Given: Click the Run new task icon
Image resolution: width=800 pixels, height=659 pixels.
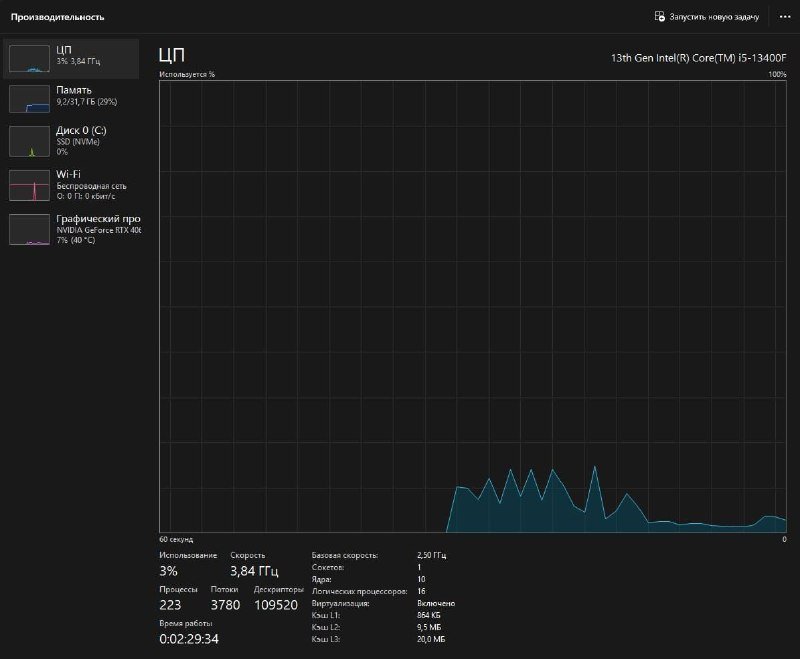Looking at the screenshot, I should (x=660, y=17).
